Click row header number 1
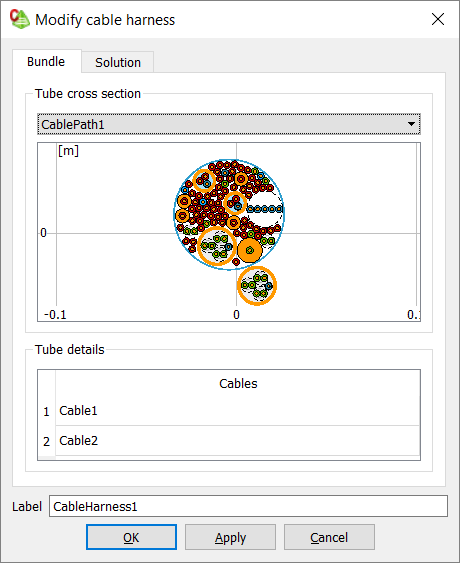460x563 pixels. click(x=47, y=411)
